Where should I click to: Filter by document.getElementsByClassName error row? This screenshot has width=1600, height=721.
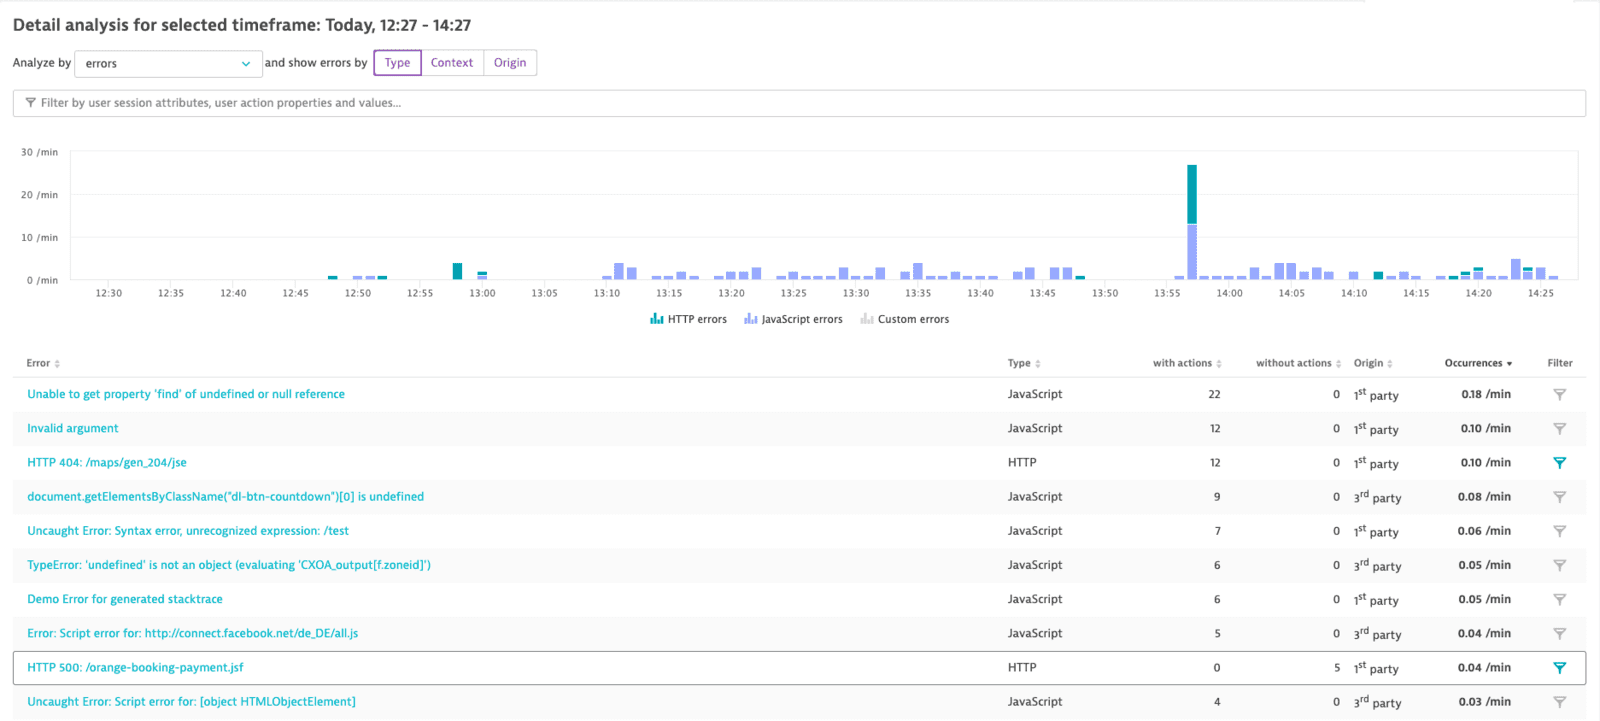(x=1559, y=497)
